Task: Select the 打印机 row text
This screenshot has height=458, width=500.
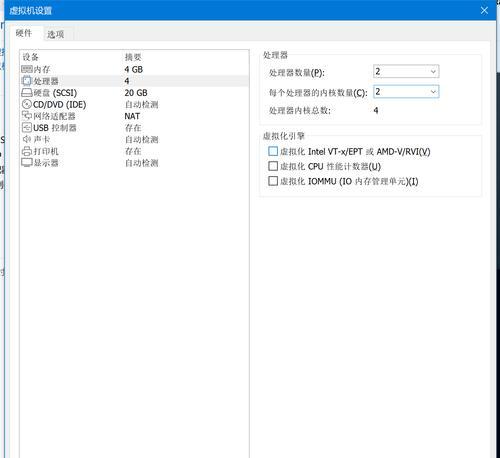Action: pyautogui.click(x=46, y=151)
